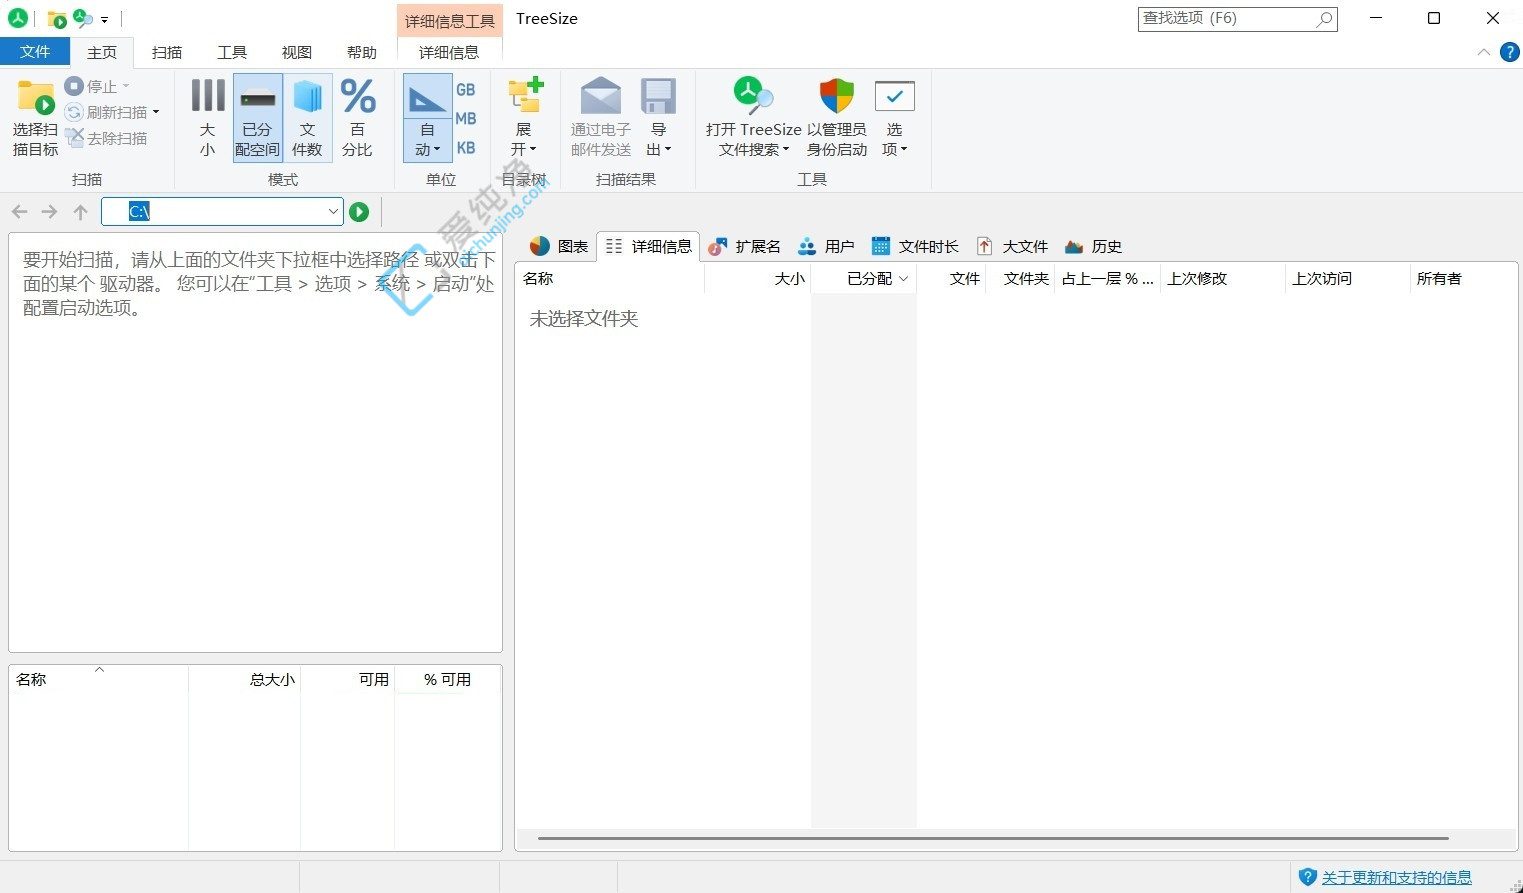
Task: Toggle Allocated Space mode
Action: pos(258,118)
